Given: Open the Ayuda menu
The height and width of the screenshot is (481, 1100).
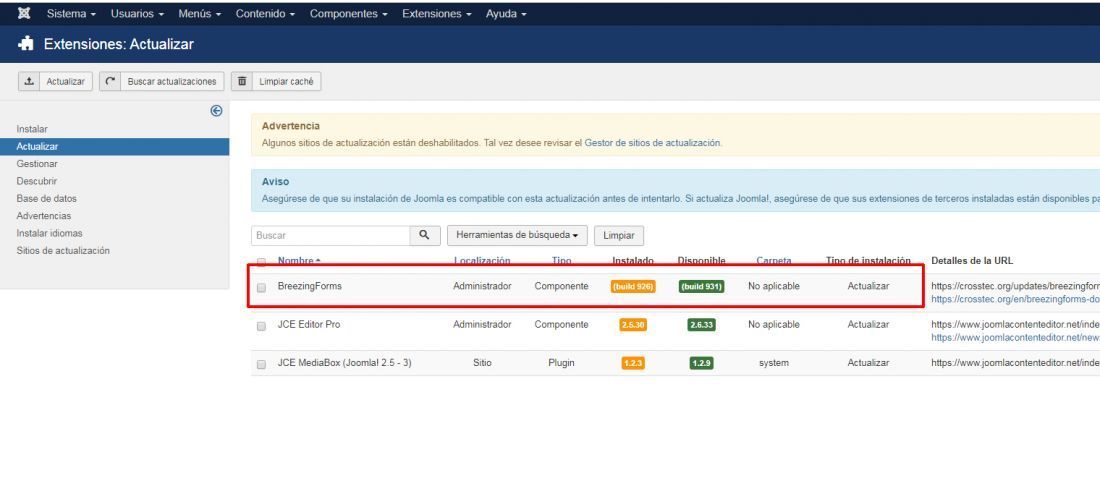Looking at the screenshot, I should [x=506, y=13].
